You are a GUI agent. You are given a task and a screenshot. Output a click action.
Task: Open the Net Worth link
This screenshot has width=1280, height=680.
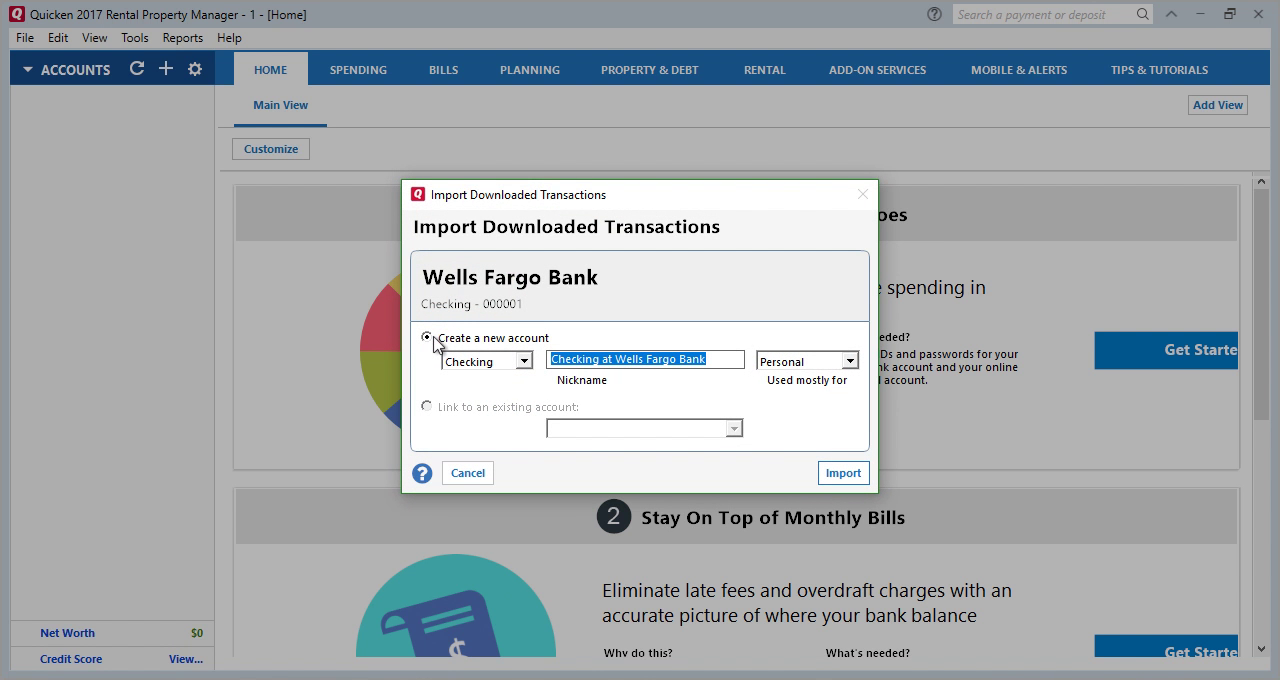[67, 633]
